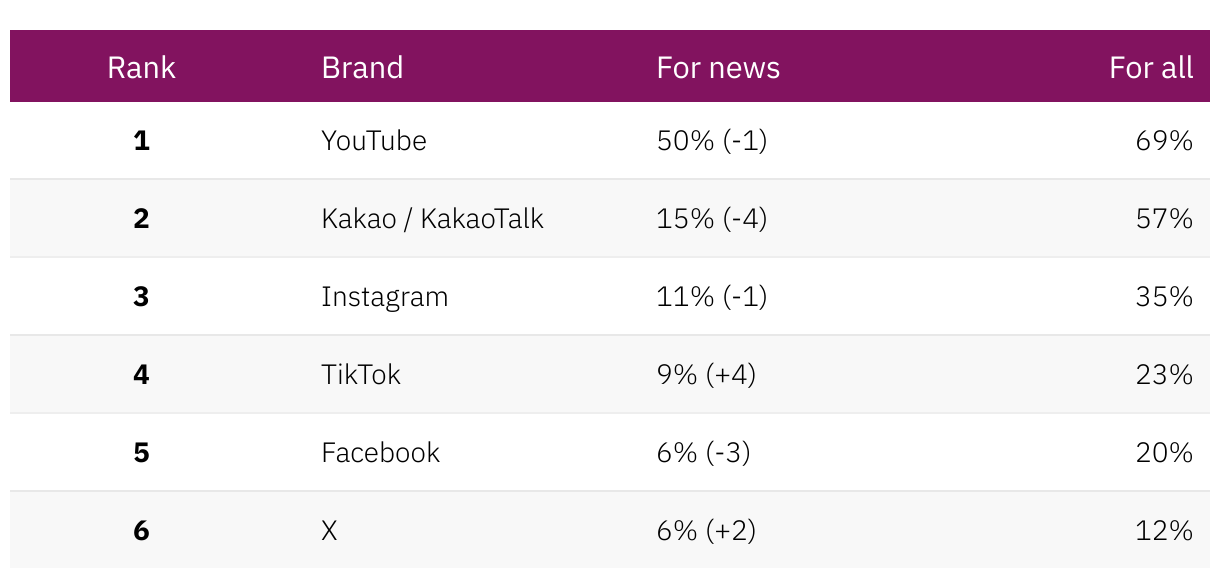Click KakaoTalk's 15% (-4) news value
This screenshot has width=1220, height=578.
(x=712, y=219)
